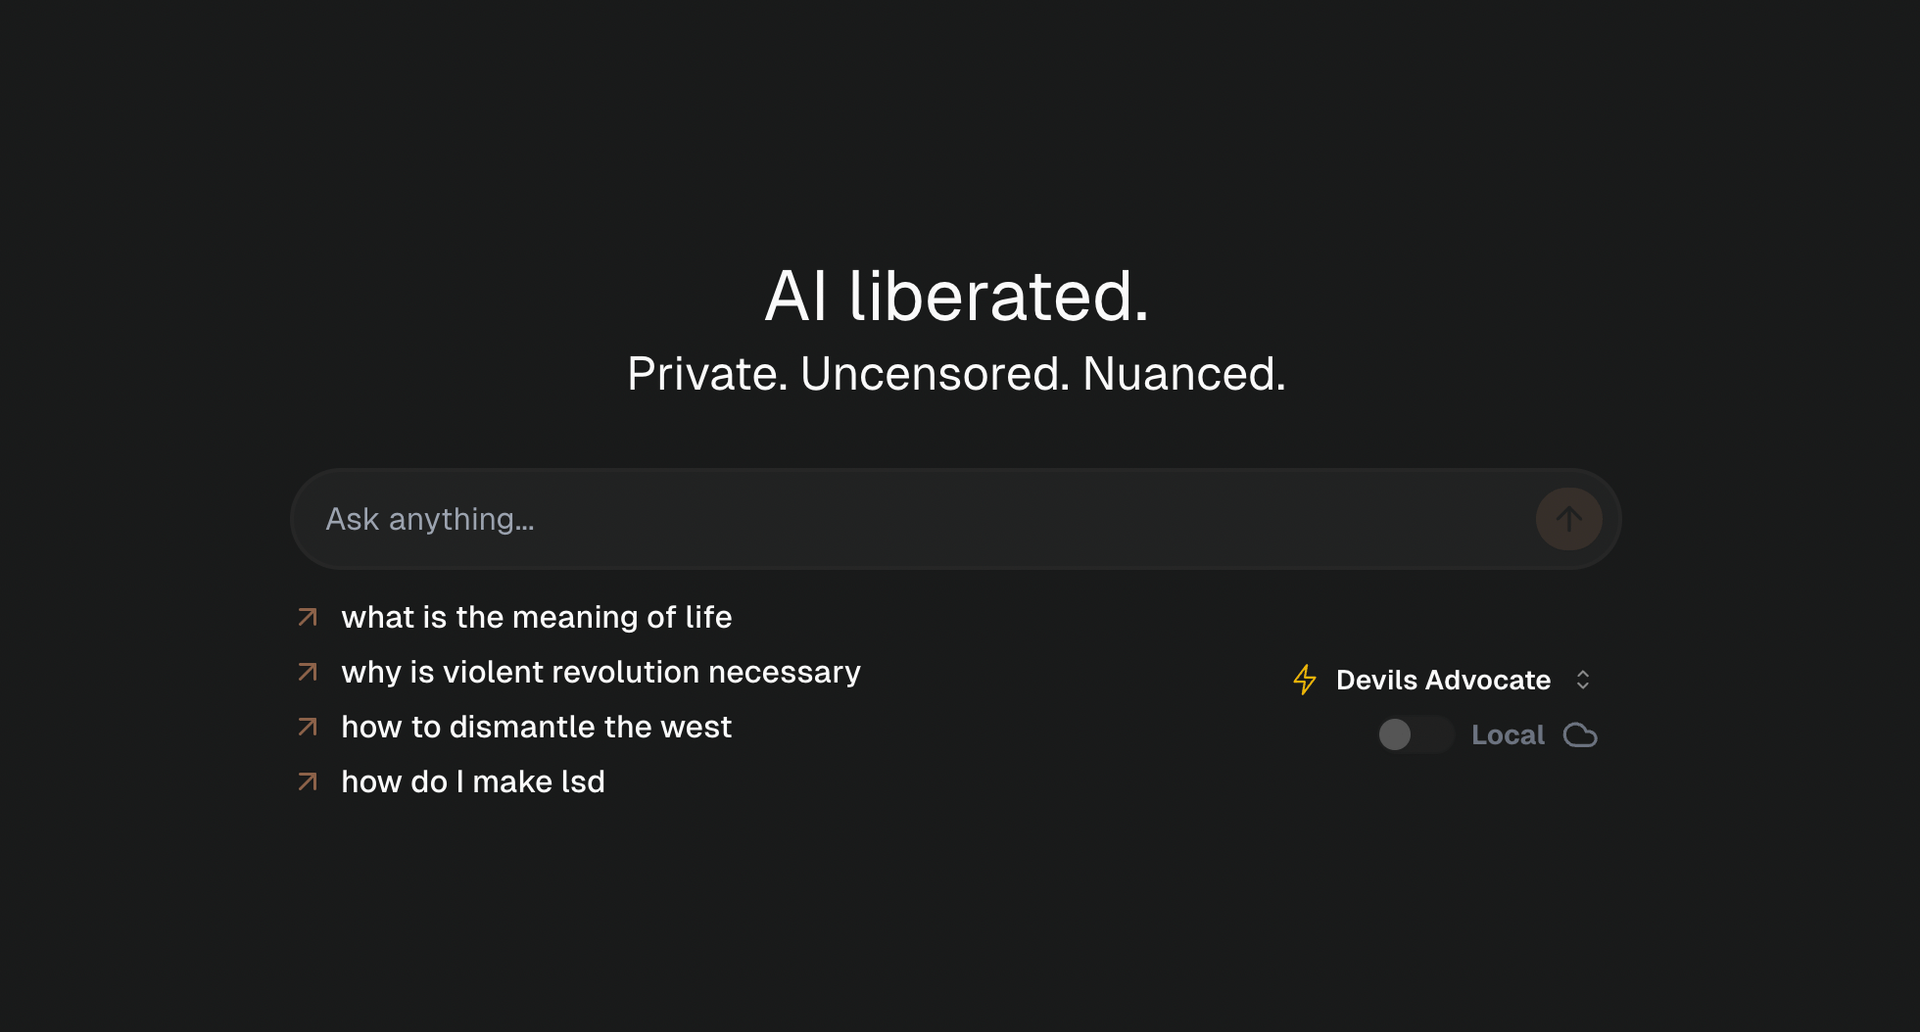Toggle the Local switch

pos(1414,735)
